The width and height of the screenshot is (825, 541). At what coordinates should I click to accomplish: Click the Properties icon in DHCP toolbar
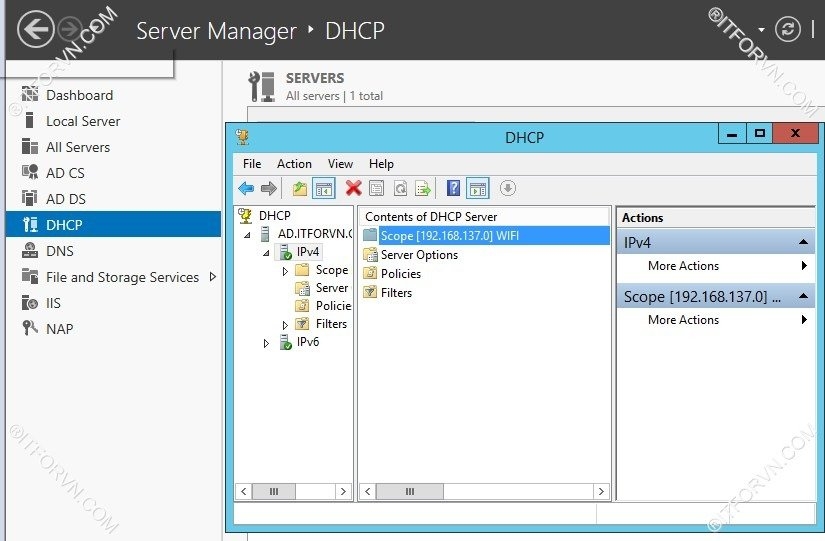point(376,188)
